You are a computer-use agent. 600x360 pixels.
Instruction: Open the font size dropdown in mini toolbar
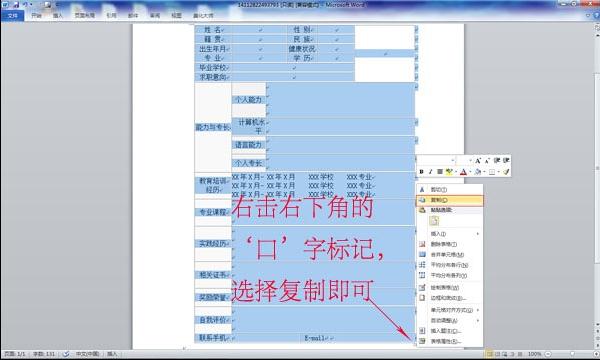[470, 161]
